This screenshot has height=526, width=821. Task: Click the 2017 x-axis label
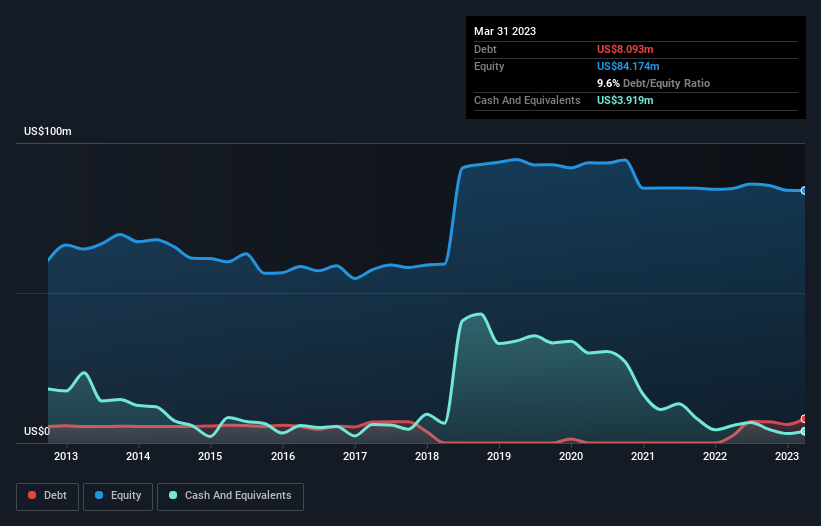coord(355,456)
